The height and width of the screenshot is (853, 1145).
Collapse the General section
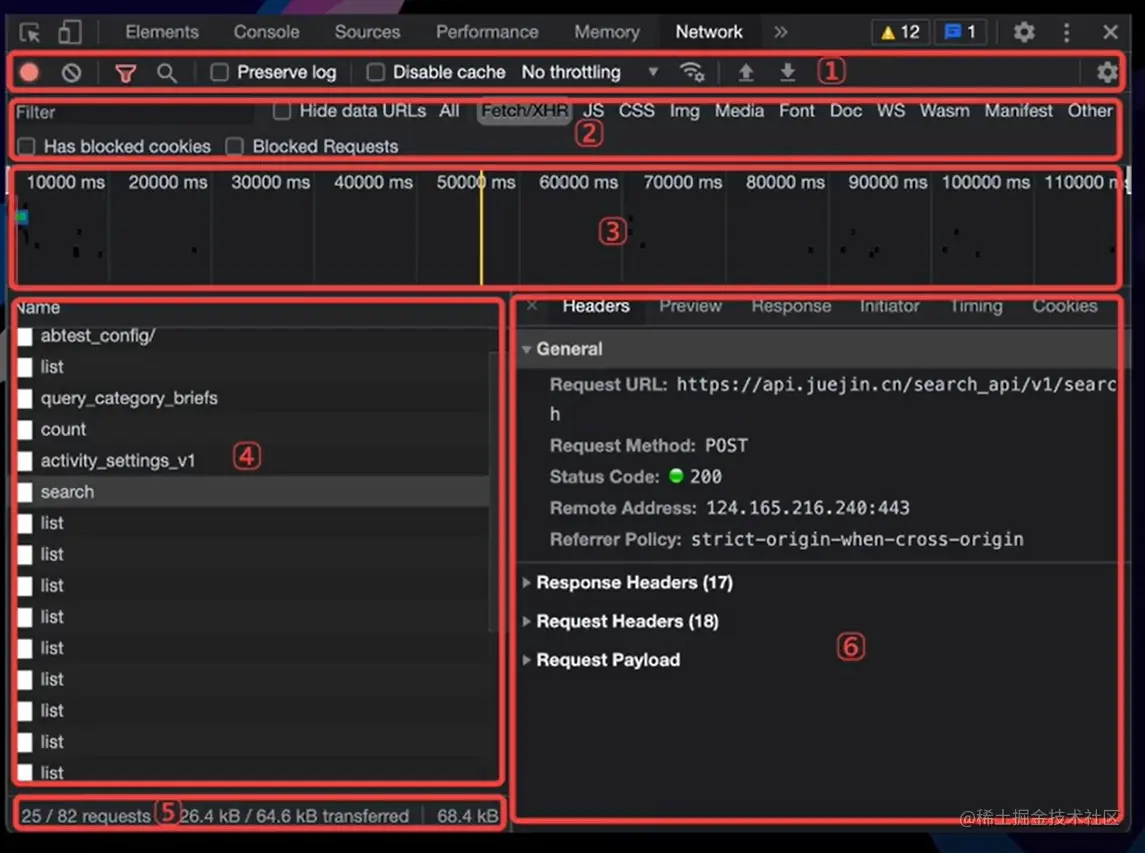[526, 349]
